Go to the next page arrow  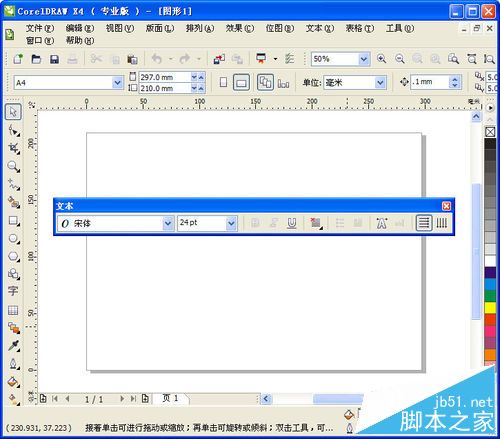point(122,398)
